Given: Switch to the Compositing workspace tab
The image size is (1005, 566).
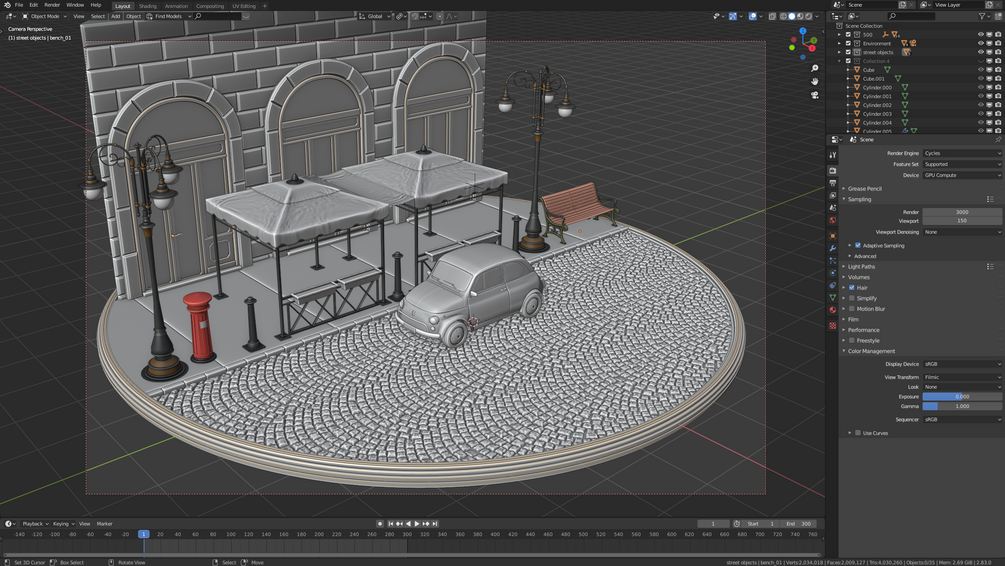Looking at the screenshot, I should (210, 6).
